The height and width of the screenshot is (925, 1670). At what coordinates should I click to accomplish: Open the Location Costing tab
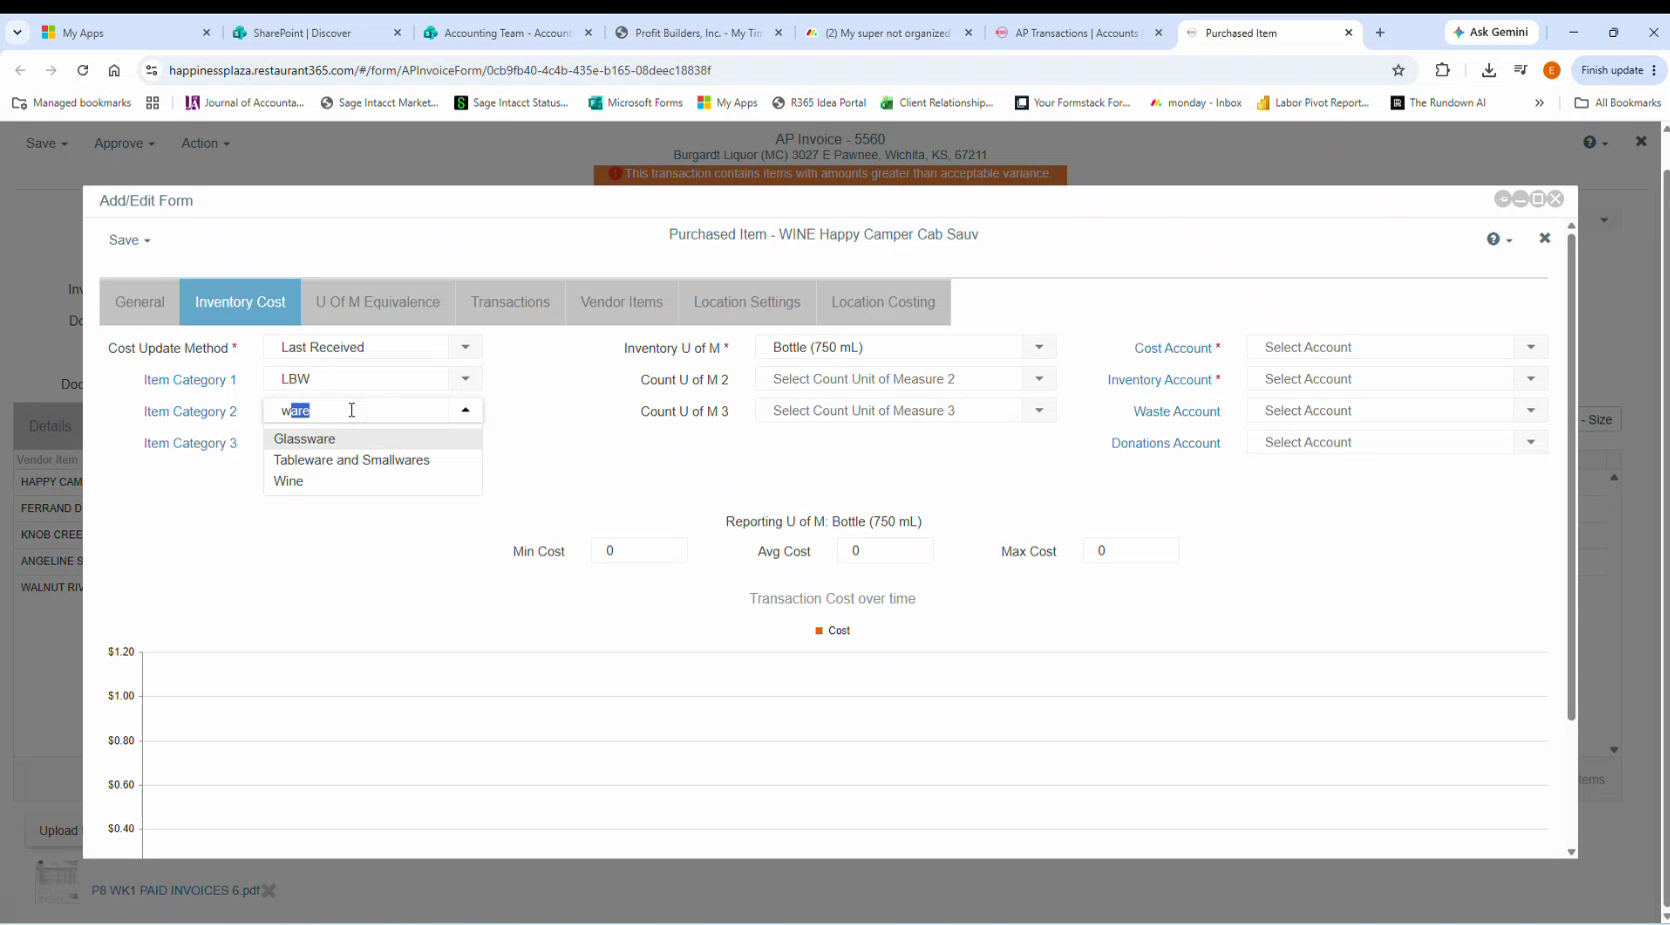pos(883,302)
